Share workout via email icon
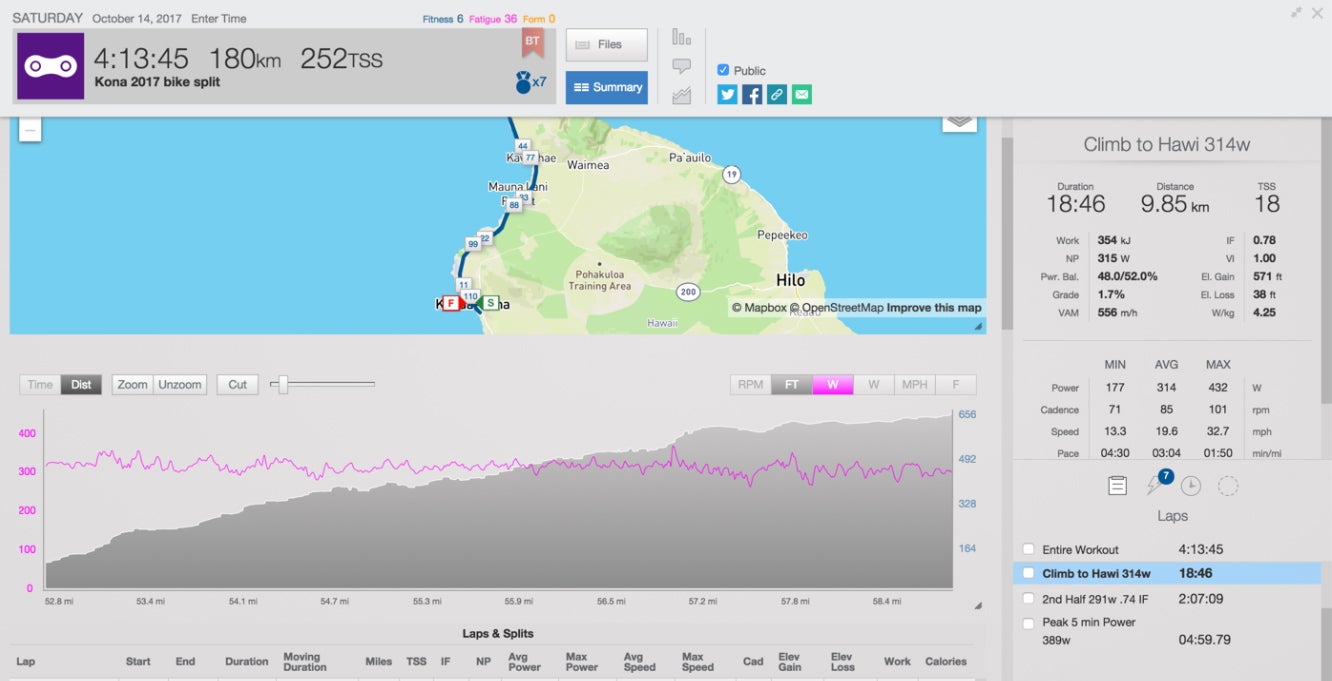The height and width of the screenshot is (681, 1332). pos(802,95)
